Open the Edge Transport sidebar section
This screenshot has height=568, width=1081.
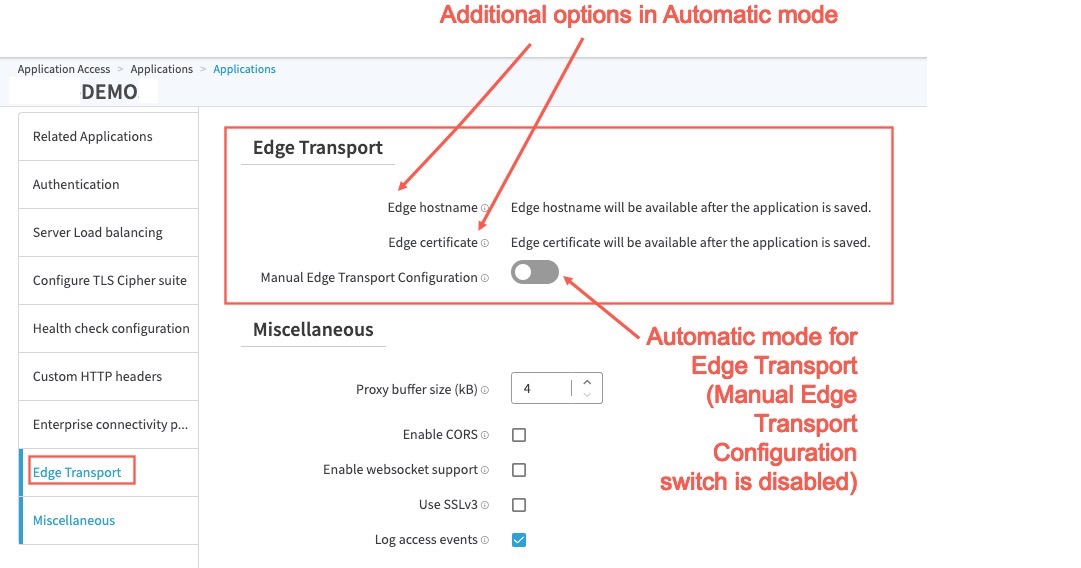77,472
